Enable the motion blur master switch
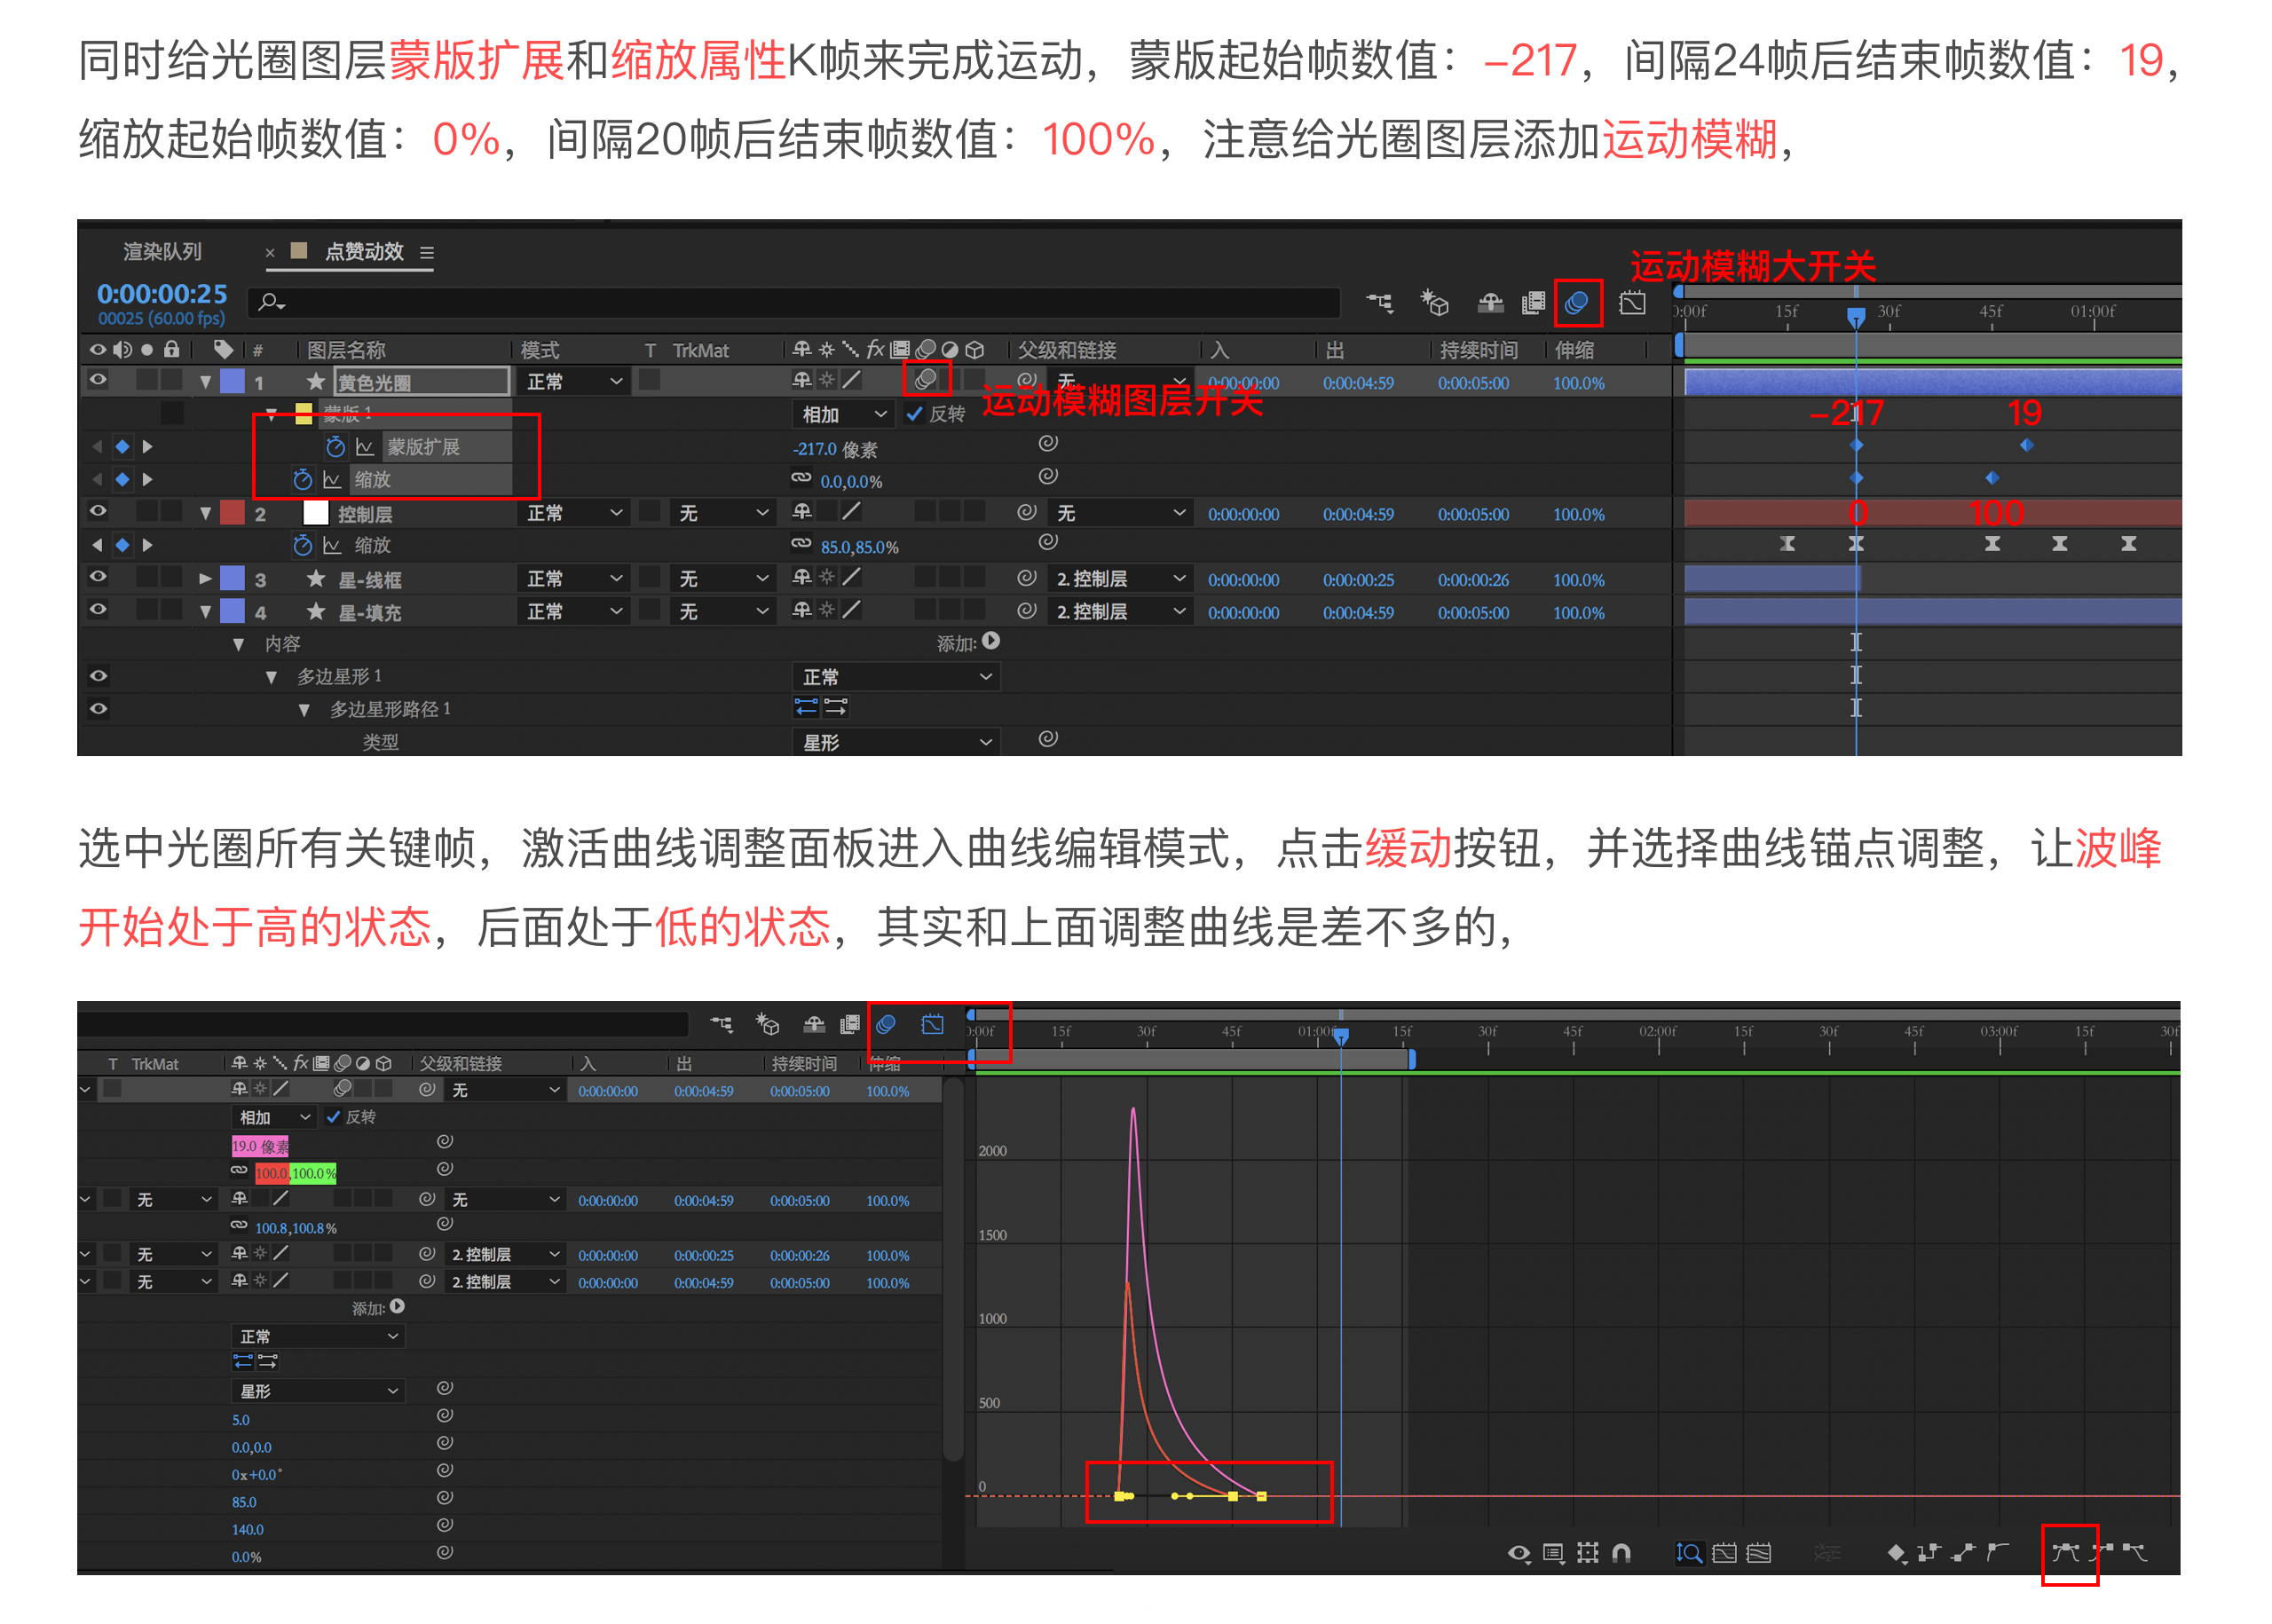The image size is (2272, 1624). coord(1577,303)
